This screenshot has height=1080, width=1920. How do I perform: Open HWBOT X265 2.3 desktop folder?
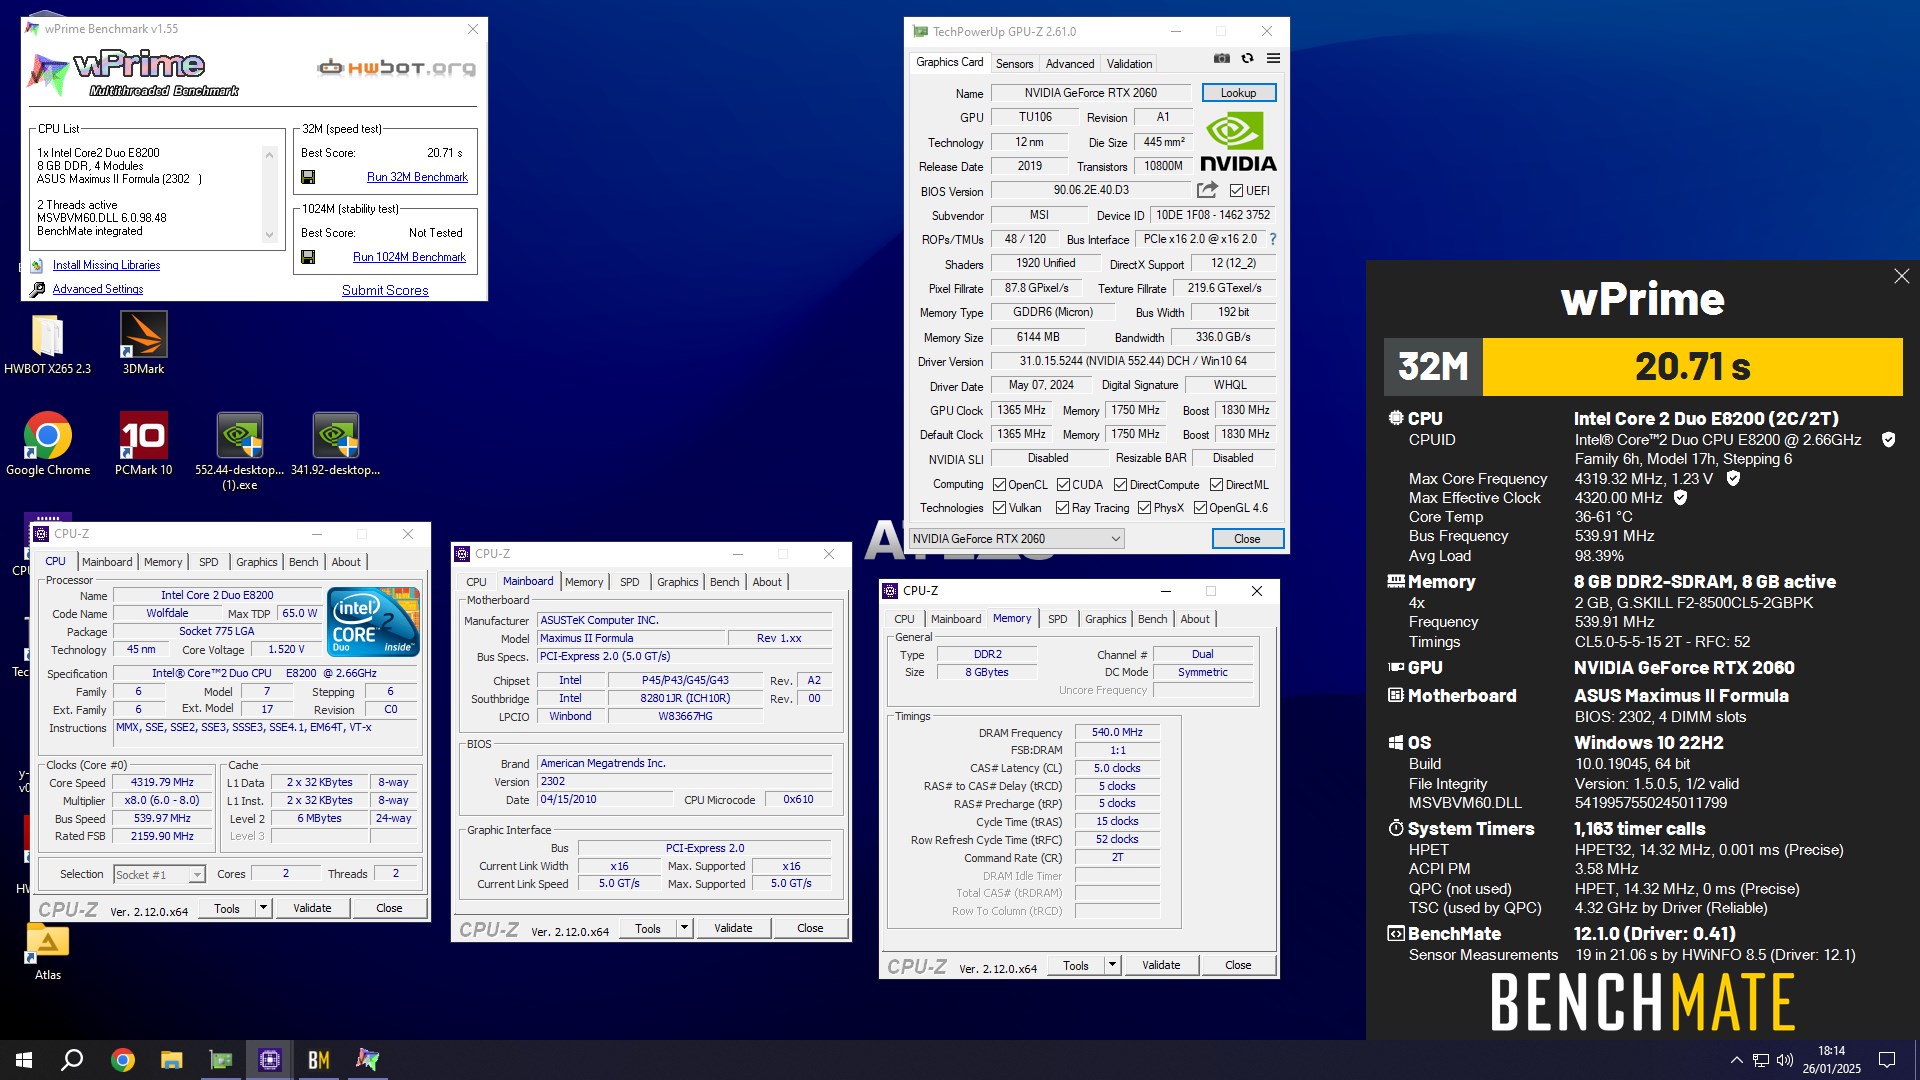[47, 344]
